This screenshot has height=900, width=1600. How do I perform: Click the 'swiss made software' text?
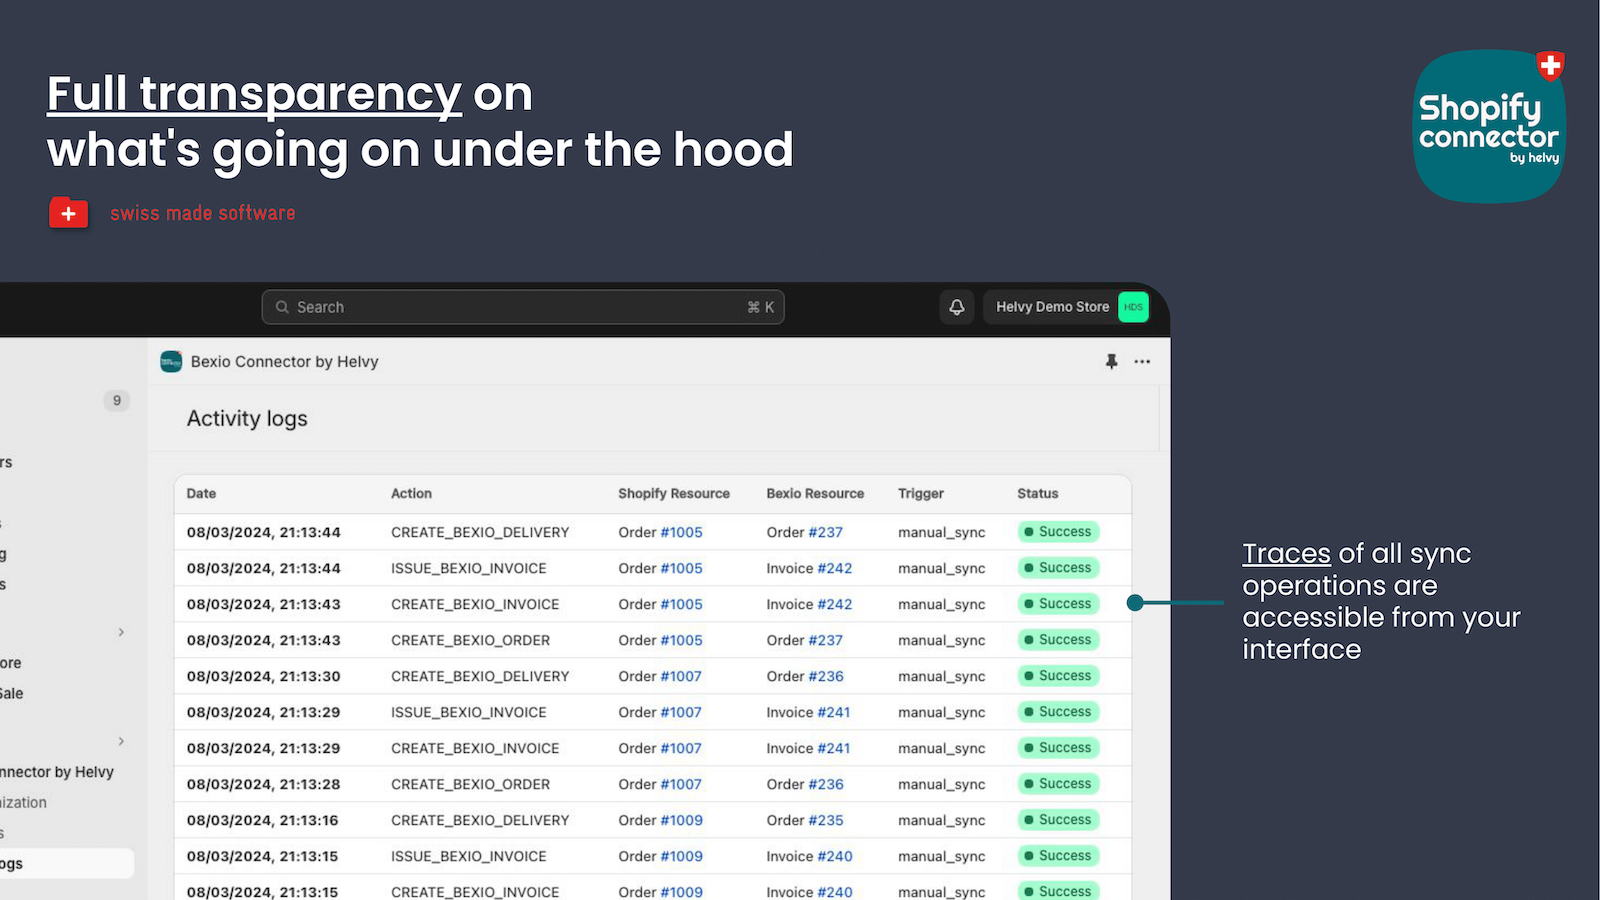tap(203, 213)
